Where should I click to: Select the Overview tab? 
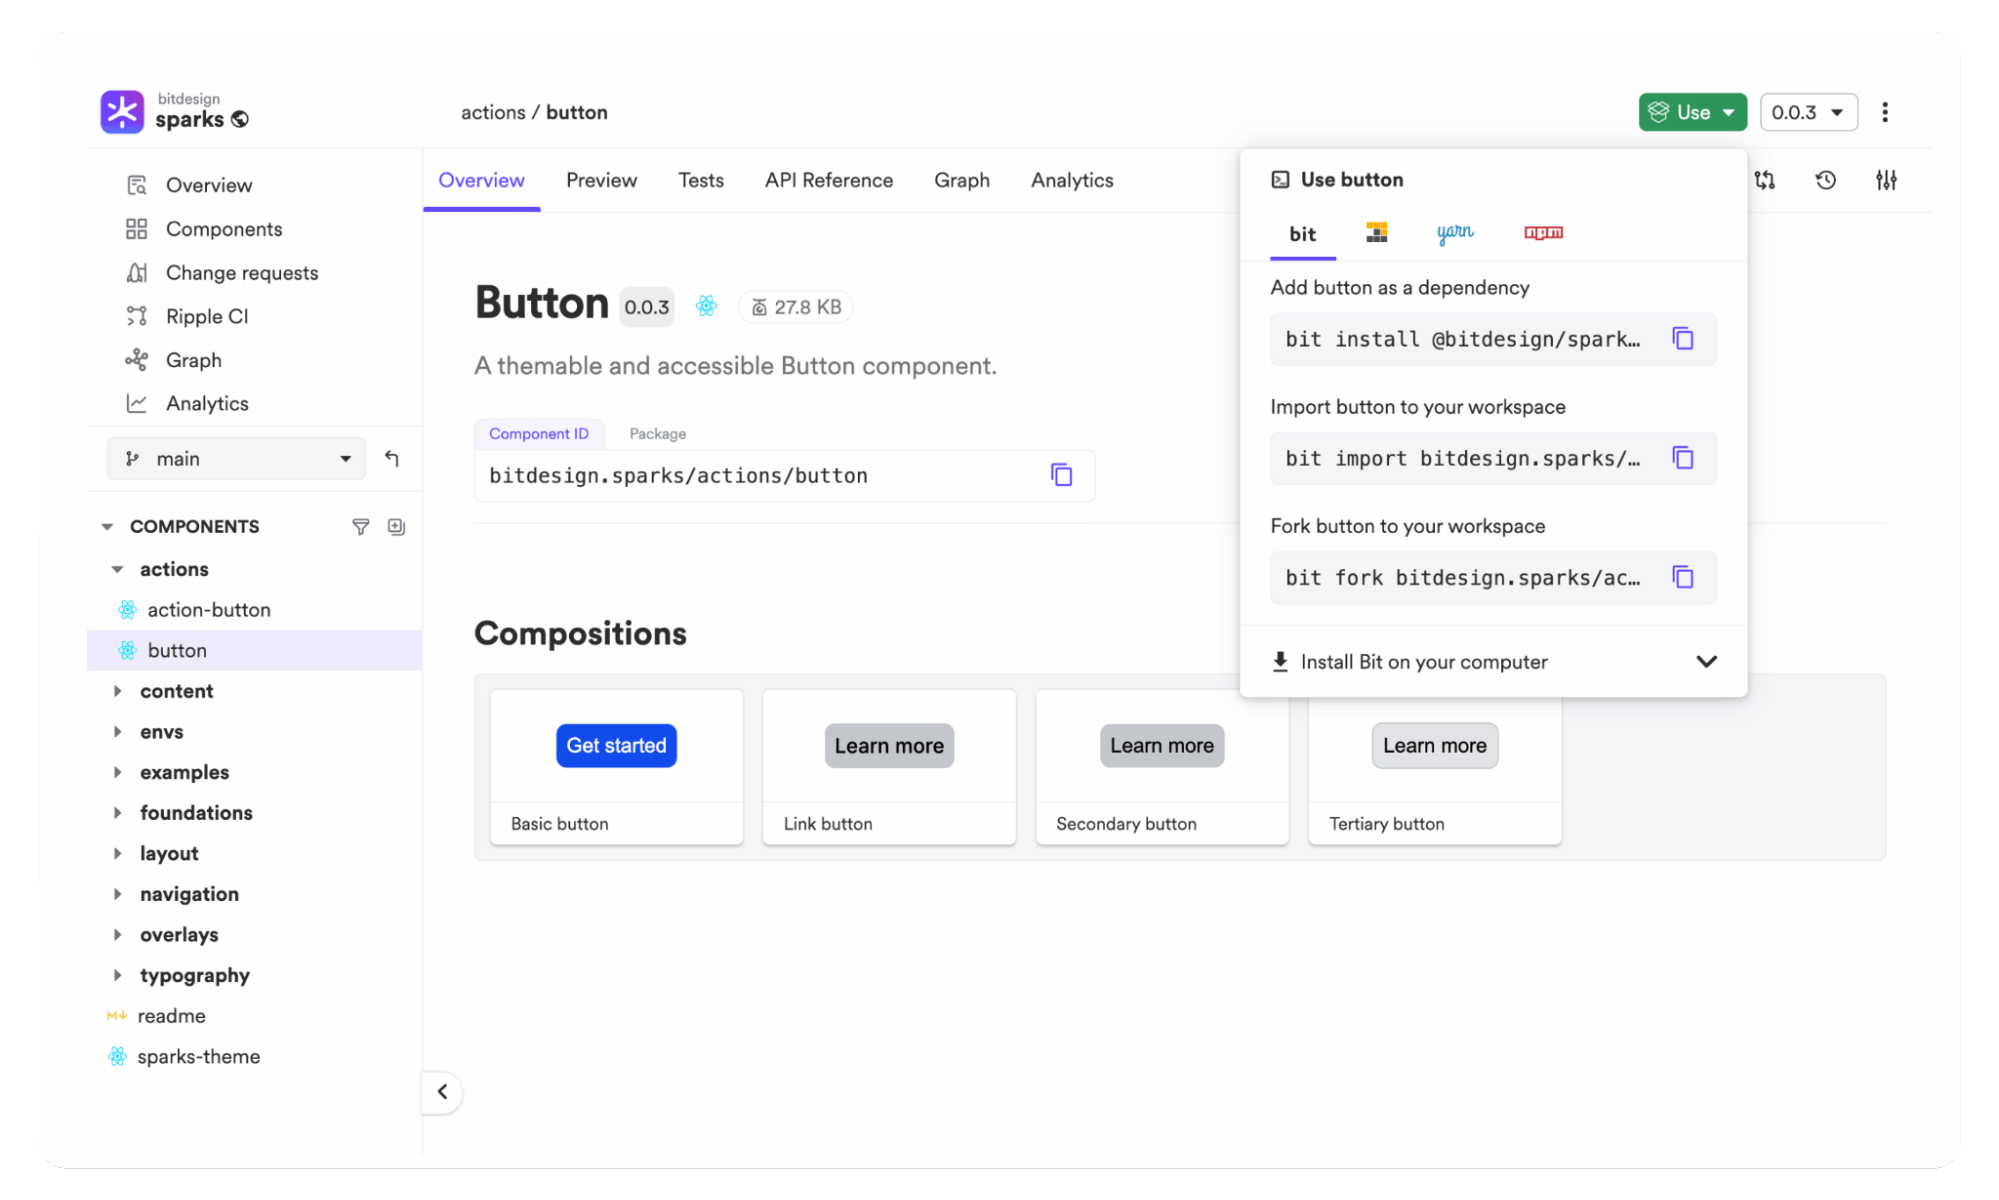point(481,180)
